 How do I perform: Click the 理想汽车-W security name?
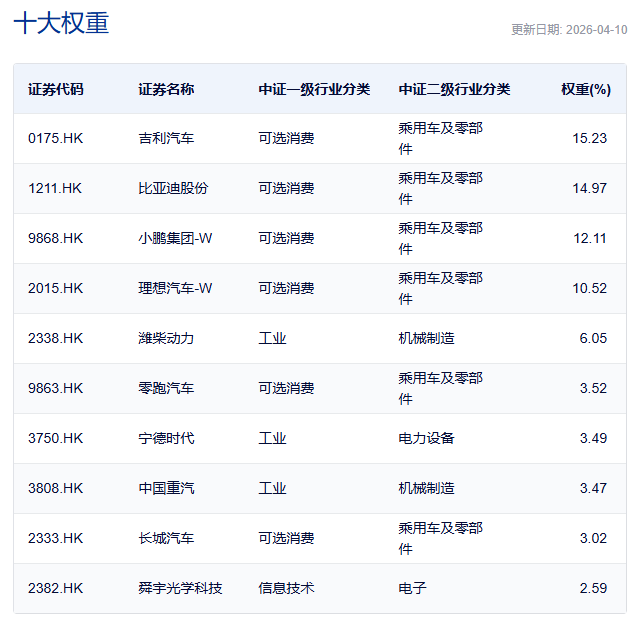tap(175, 288)
